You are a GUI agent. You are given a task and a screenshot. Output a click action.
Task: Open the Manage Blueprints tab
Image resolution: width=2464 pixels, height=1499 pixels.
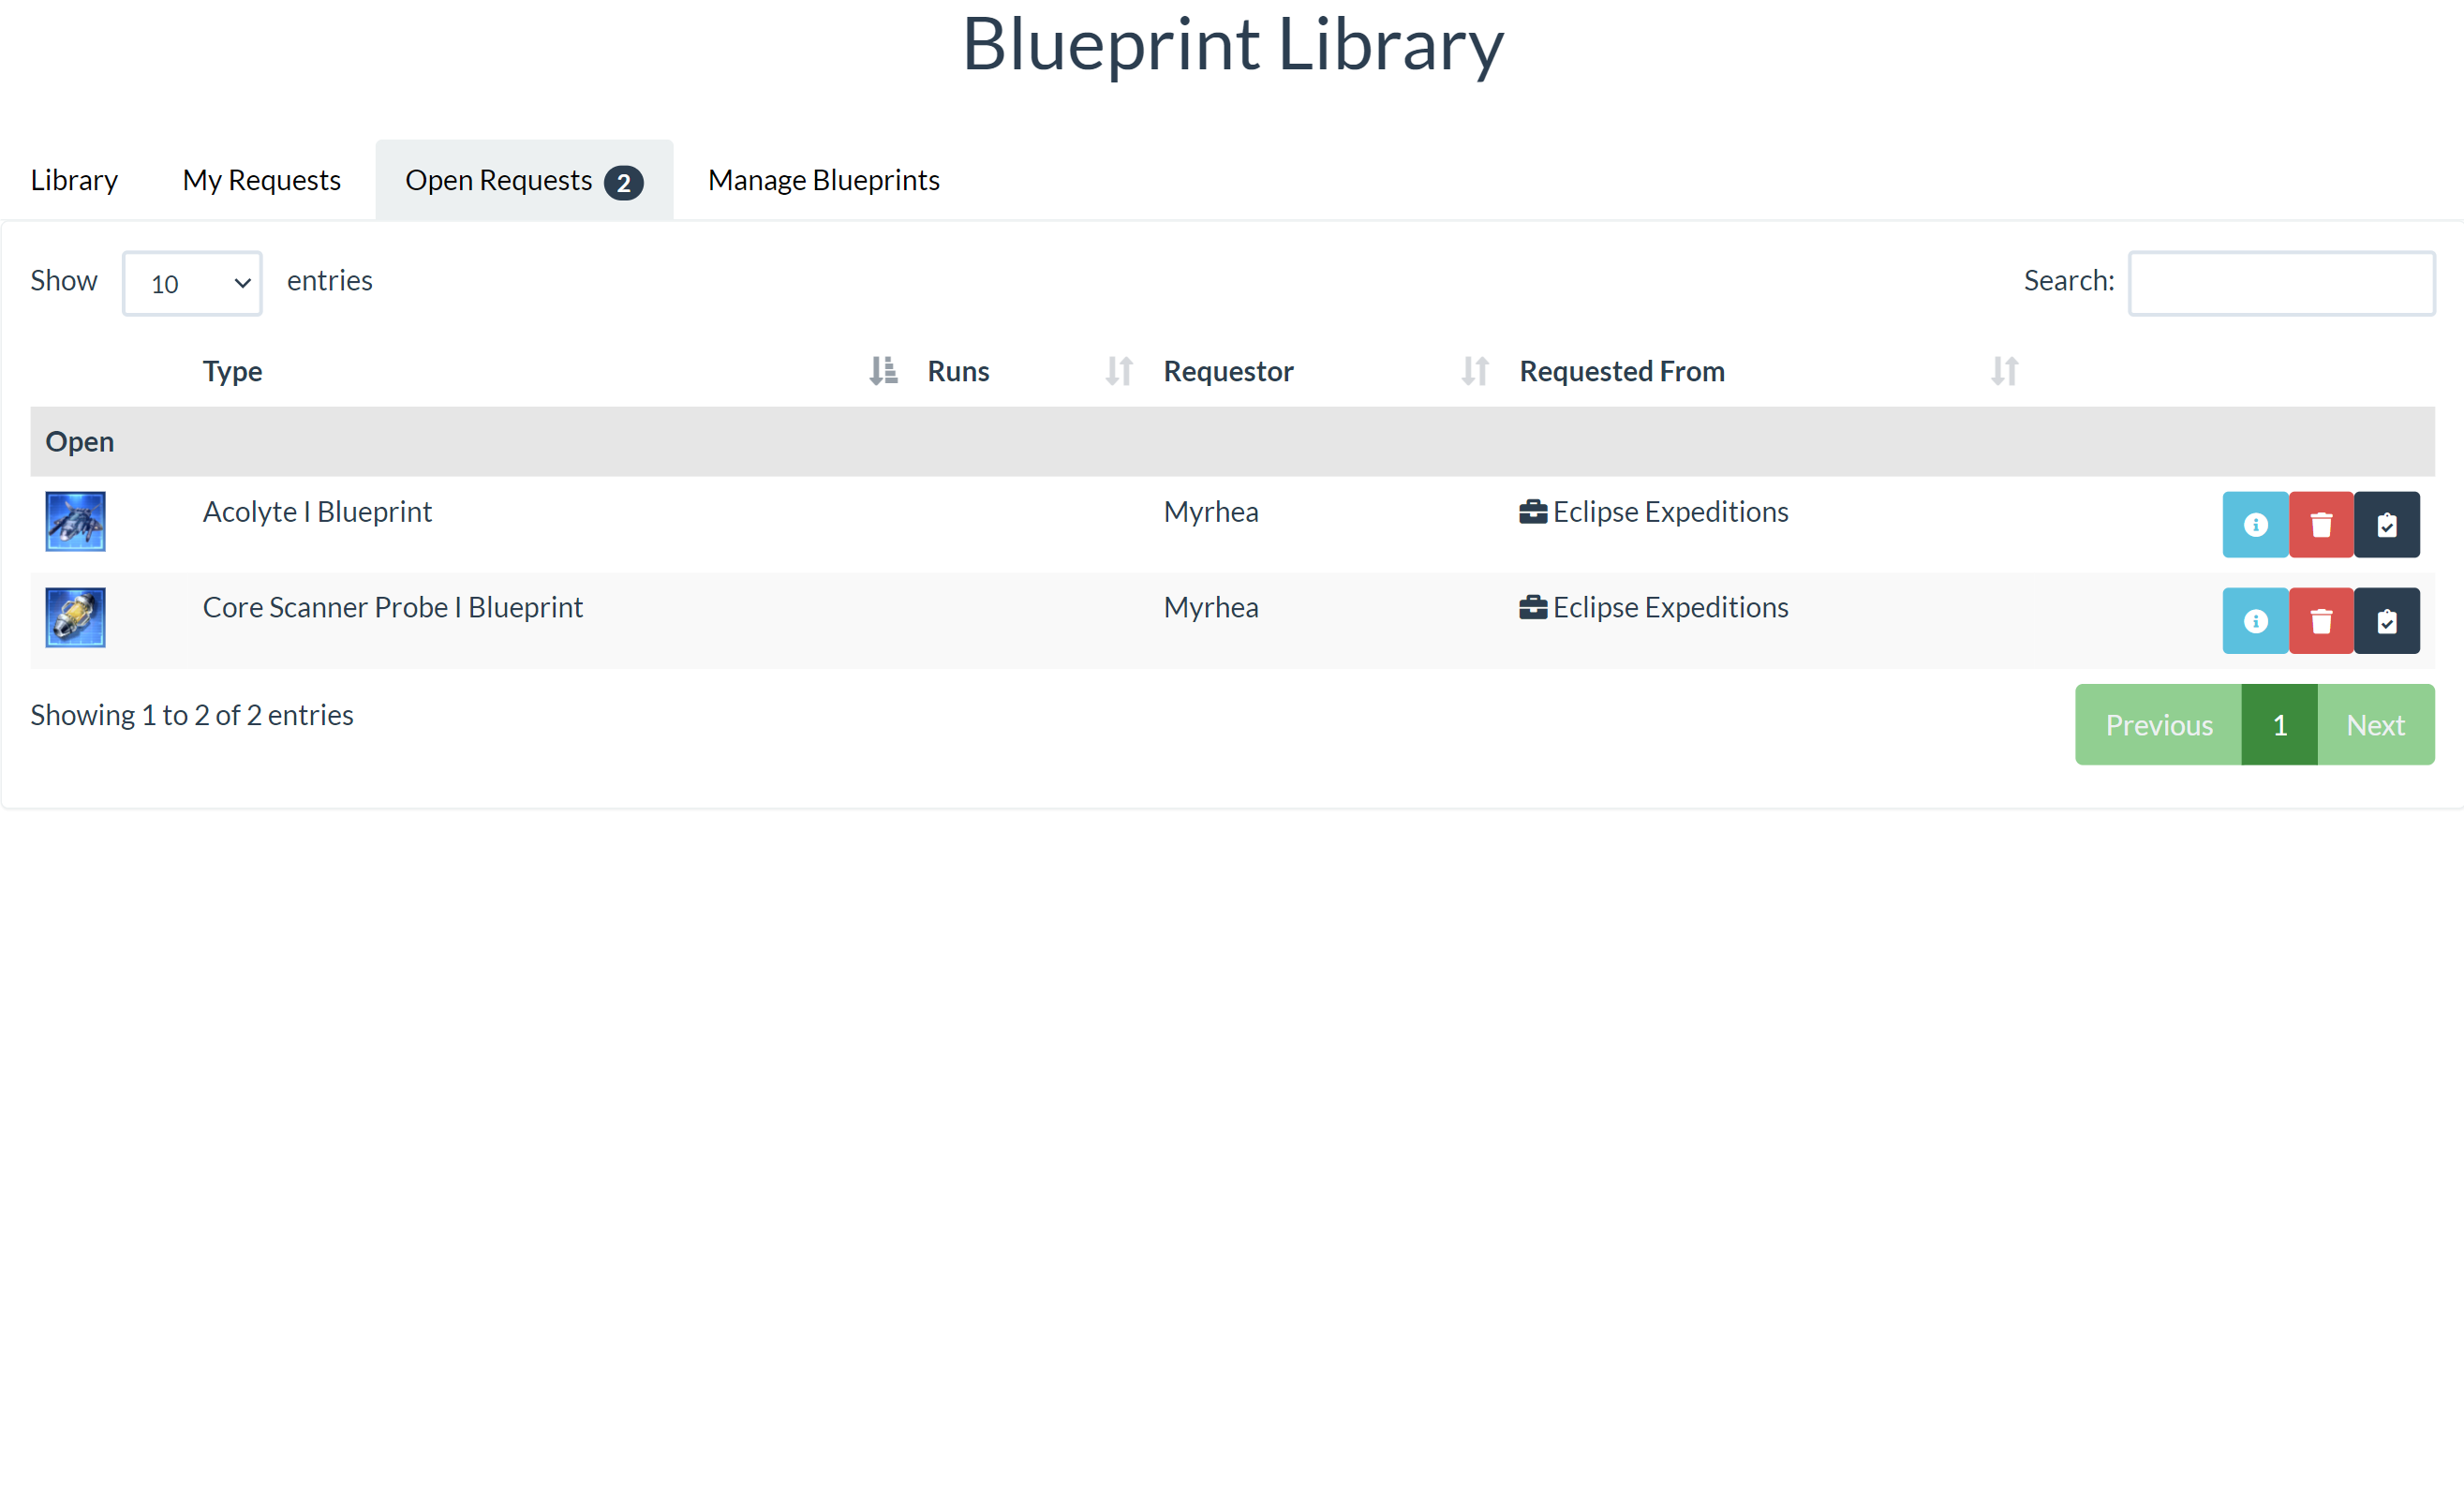(823, 180)
